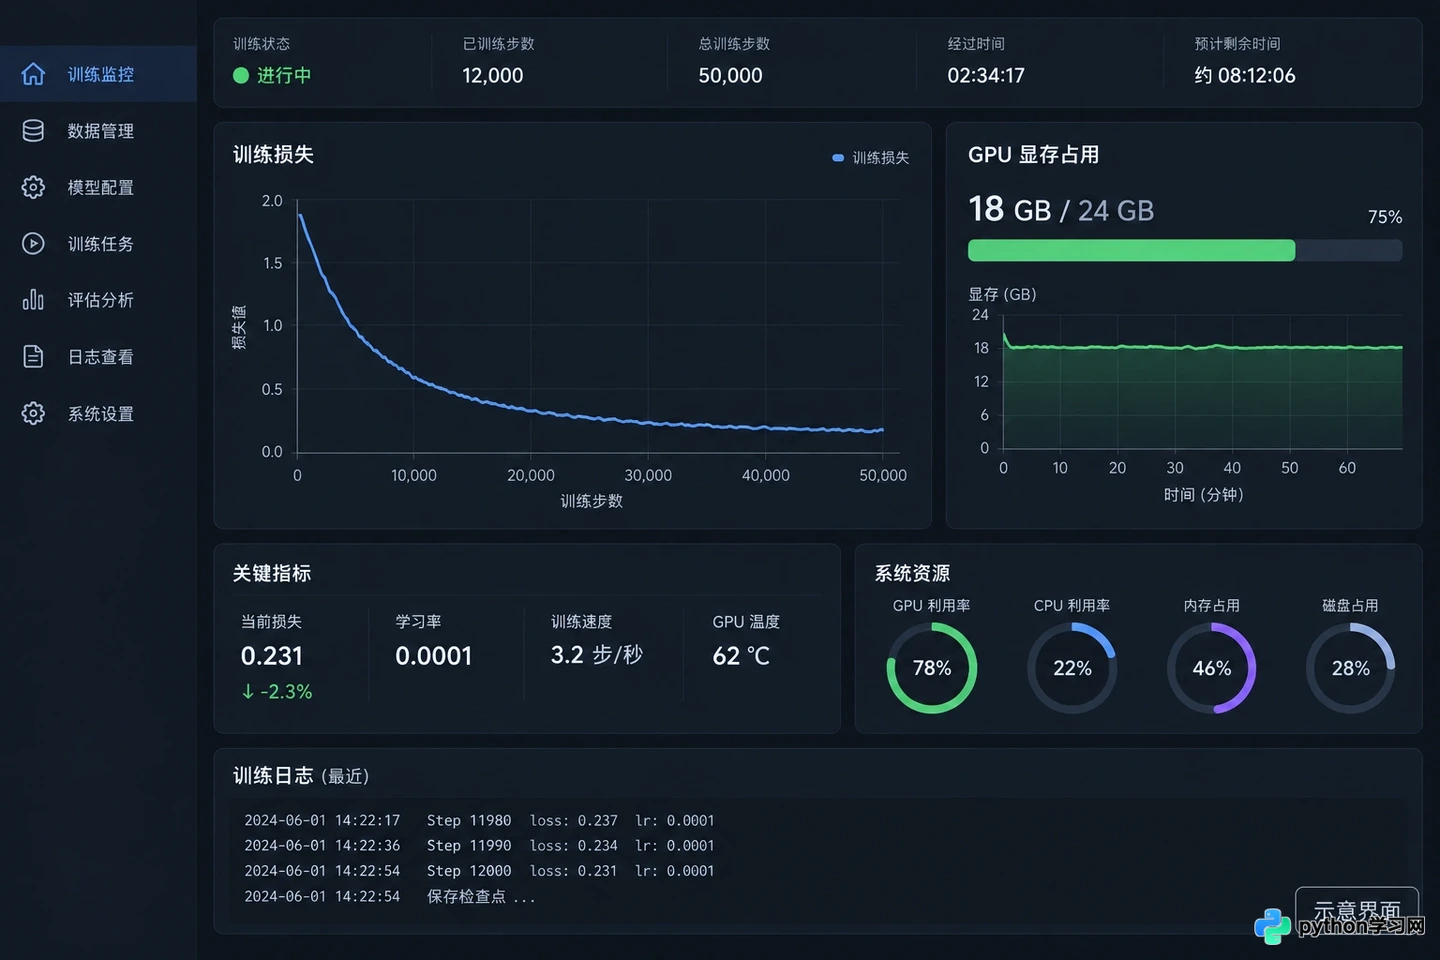Click the Step 12000 log line
This screenshot has height=960, width=1440.
click(480, 871)
